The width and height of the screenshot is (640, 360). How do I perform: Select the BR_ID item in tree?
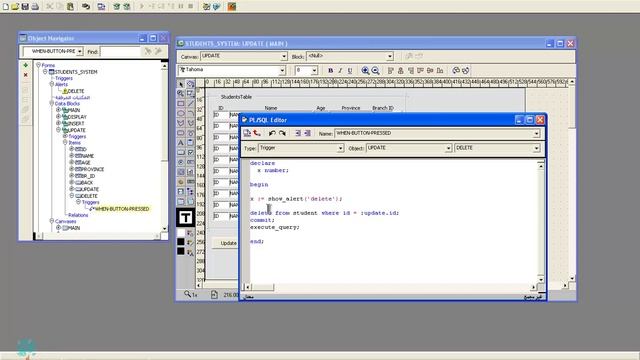pos(88,176)
